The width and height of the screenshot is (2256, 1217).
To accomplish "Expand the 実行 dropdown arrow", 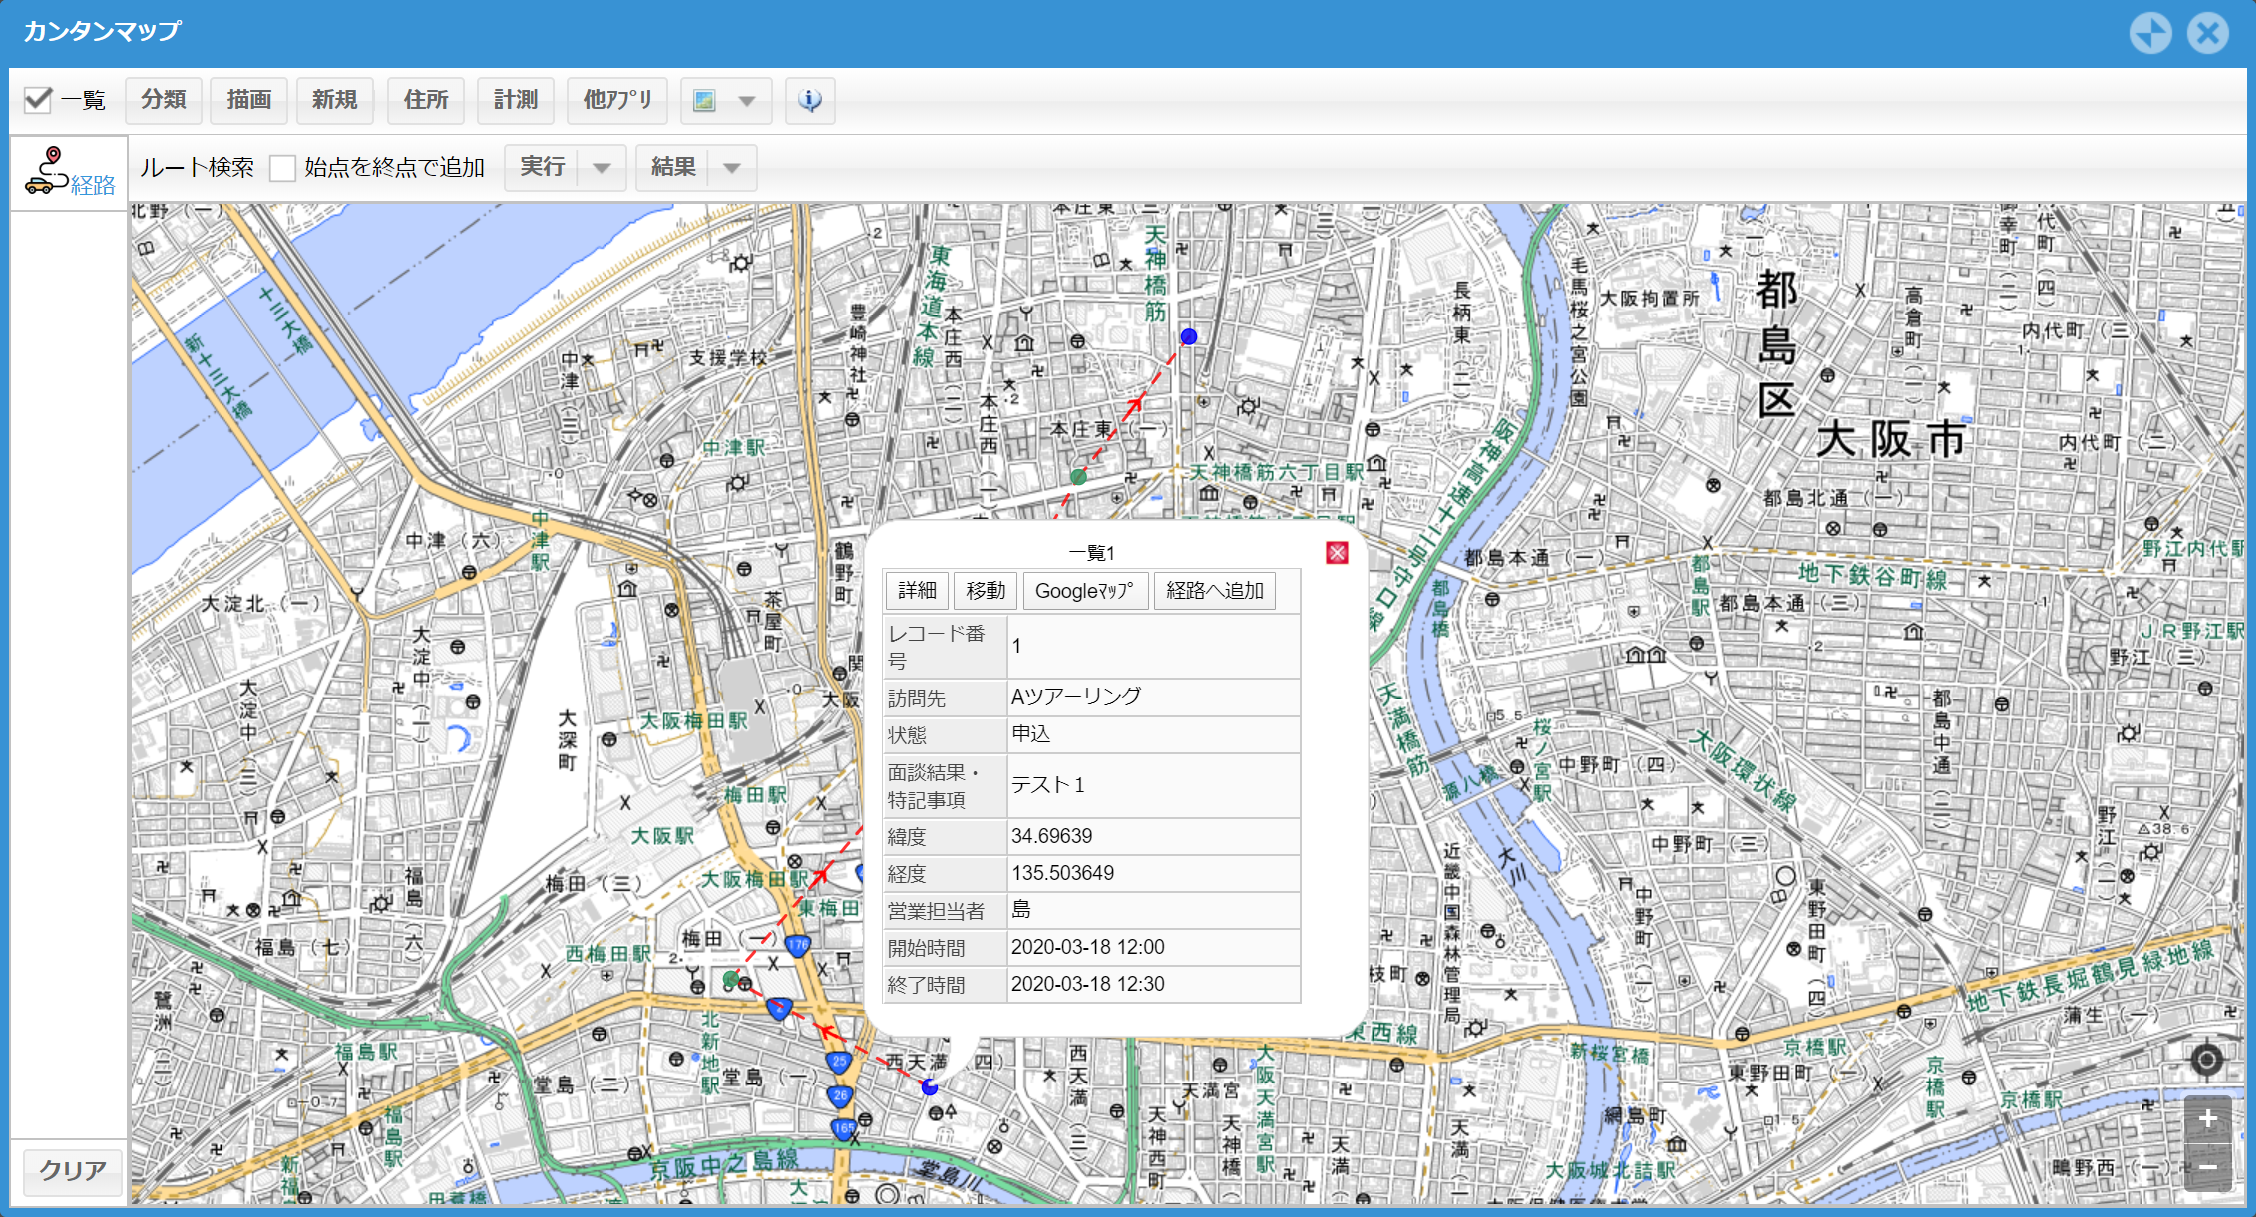I will (x=602, y=168).
